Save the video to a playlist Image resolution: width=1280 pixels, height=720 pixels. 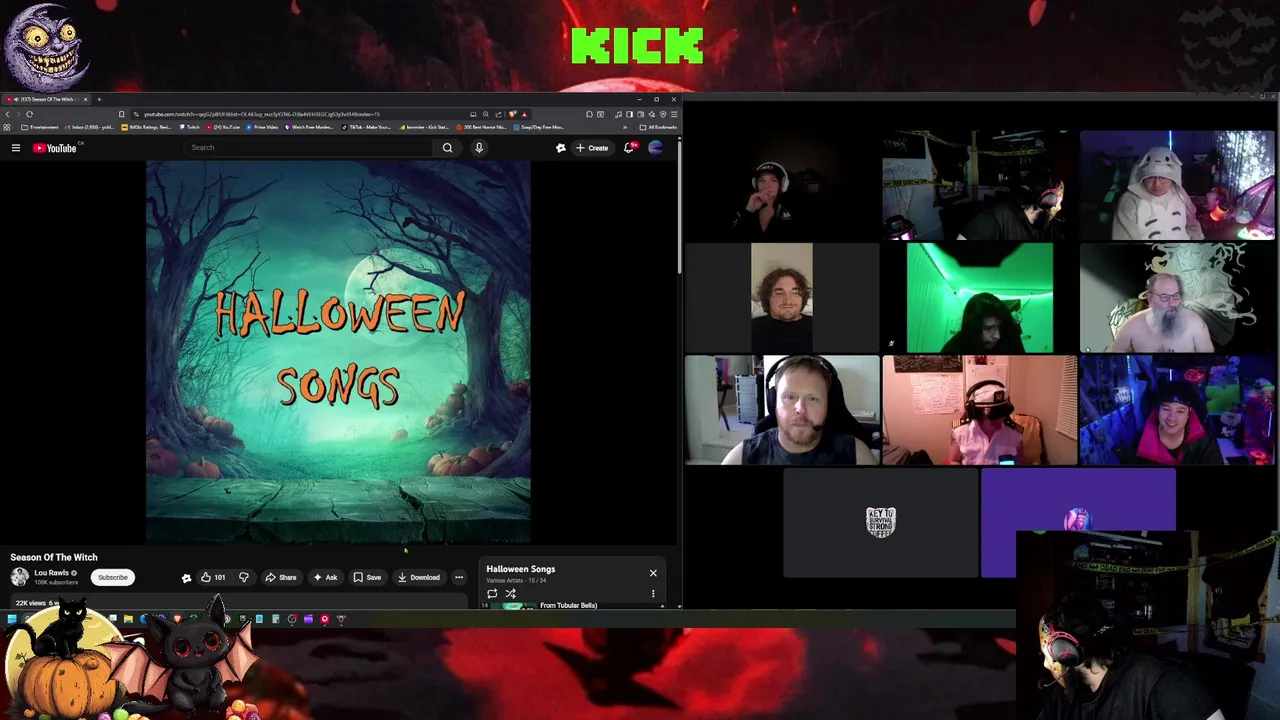367,577
